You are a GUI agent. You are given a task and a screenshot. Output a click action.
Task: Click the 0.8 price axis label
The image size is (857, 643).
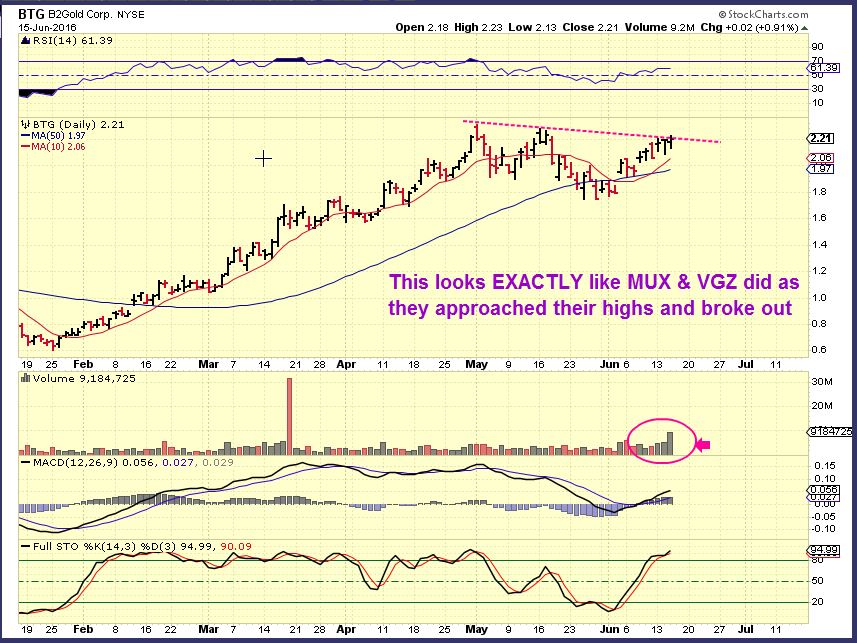click(x=819, y=324)
